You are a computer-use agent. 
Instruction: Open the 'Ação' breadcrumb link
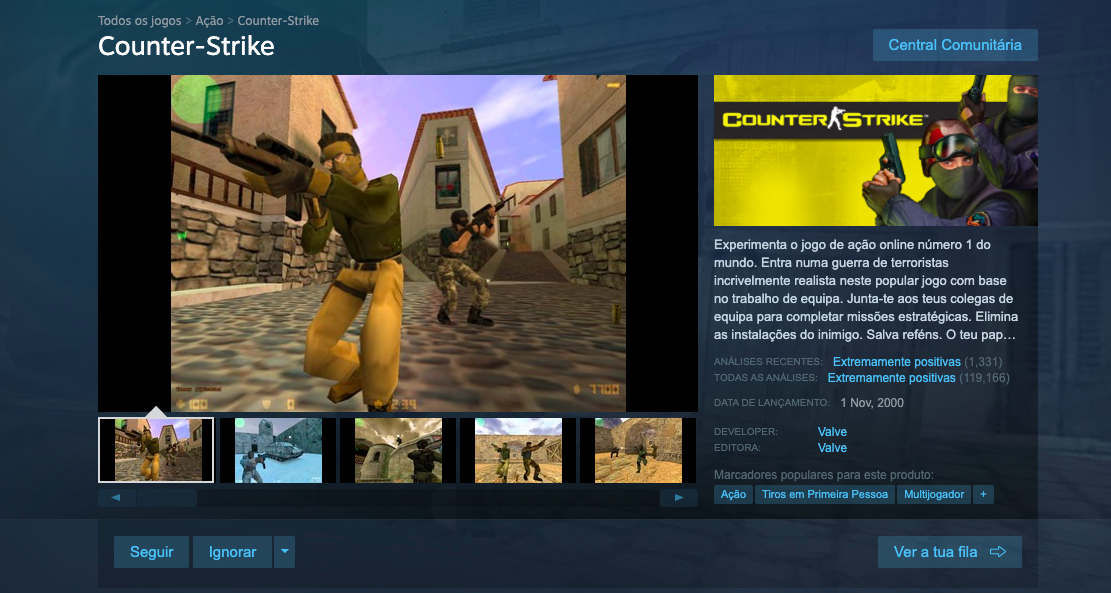210,21
